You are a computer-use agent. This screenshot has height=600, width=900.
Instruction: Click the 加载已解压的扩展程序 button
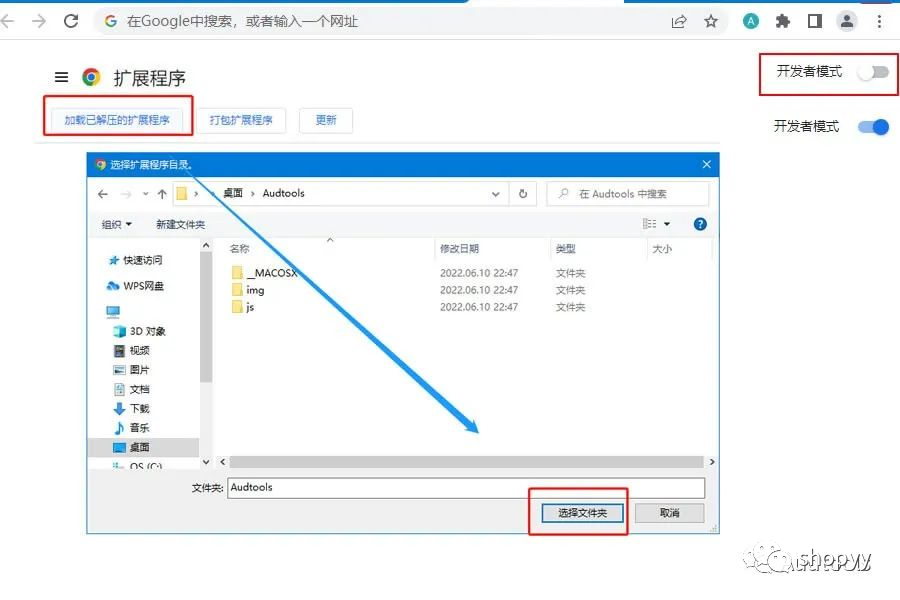pyautogui.click(x=118, y=117)
